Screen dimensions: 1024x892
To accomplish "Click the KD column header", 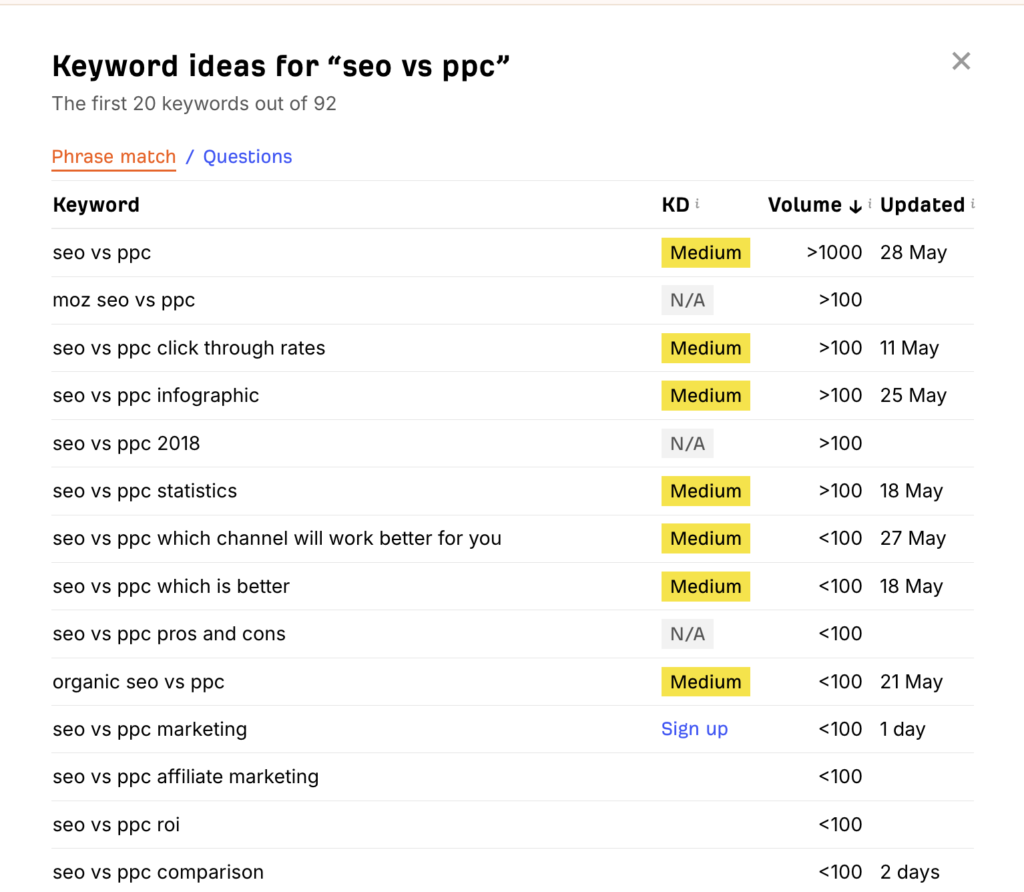I will point(675,205).
